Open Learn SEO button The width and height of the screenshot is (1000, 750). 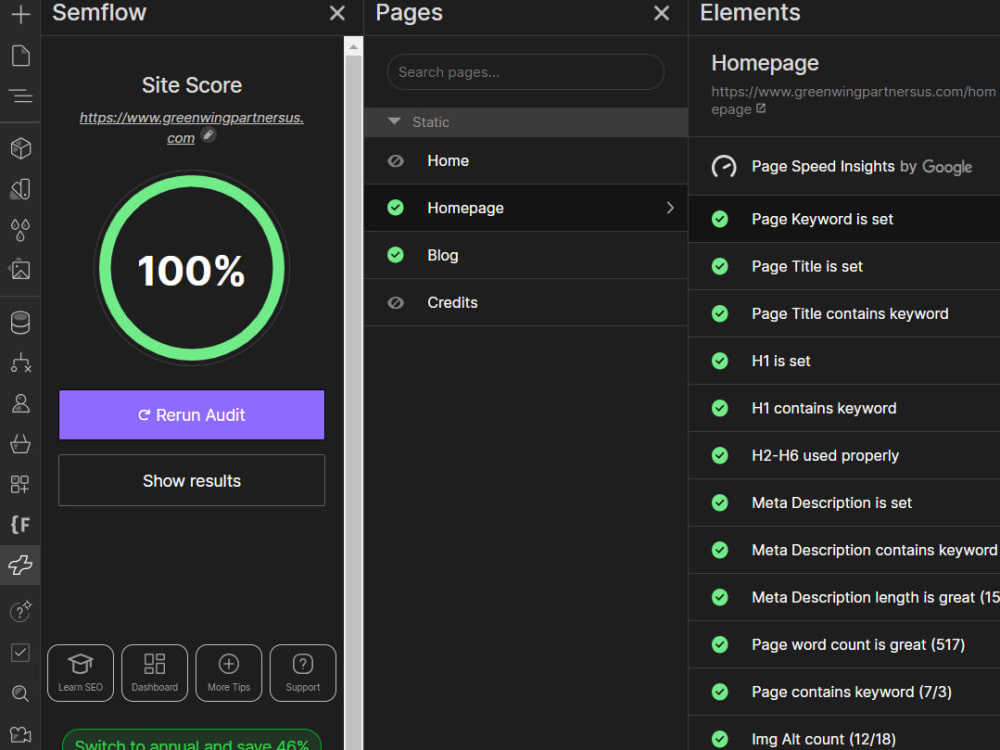[x=80, y=673]
